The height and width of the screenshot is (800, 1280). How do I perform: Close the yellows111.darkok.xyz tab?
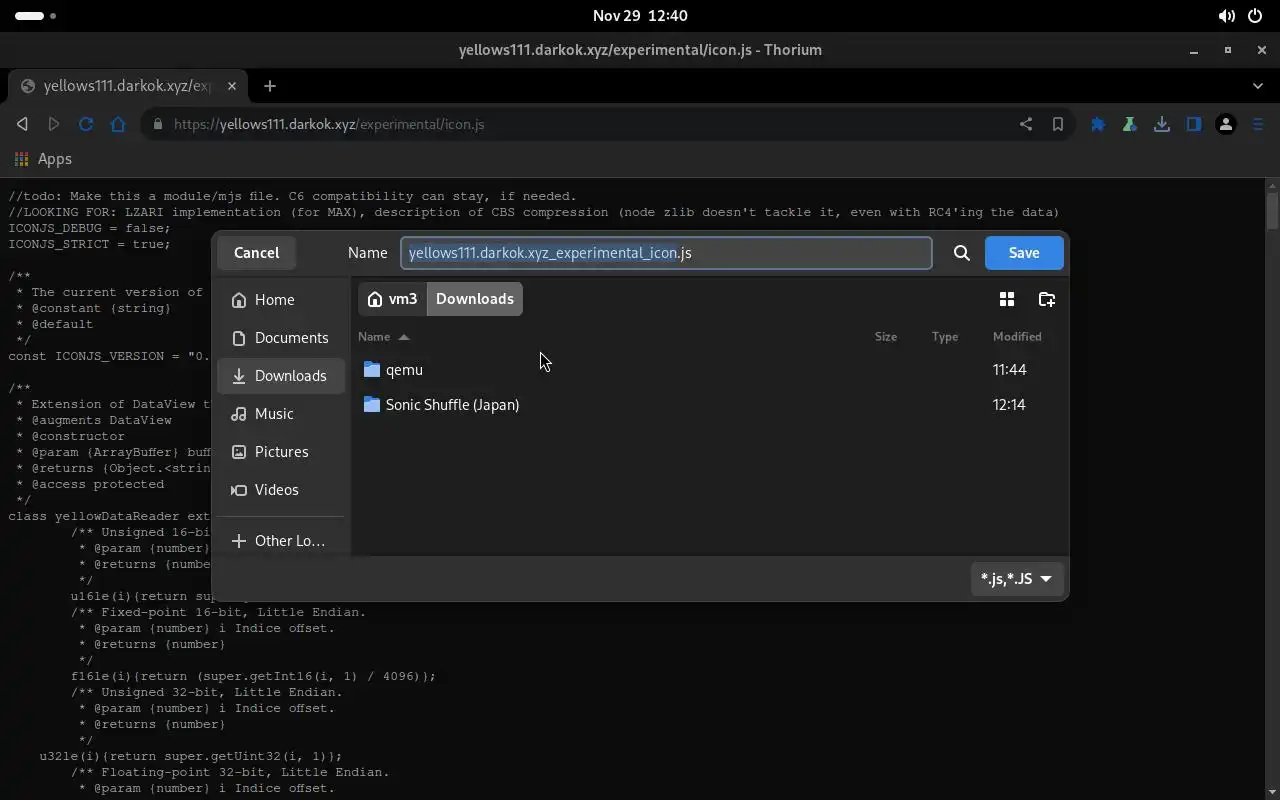point(232,86)
